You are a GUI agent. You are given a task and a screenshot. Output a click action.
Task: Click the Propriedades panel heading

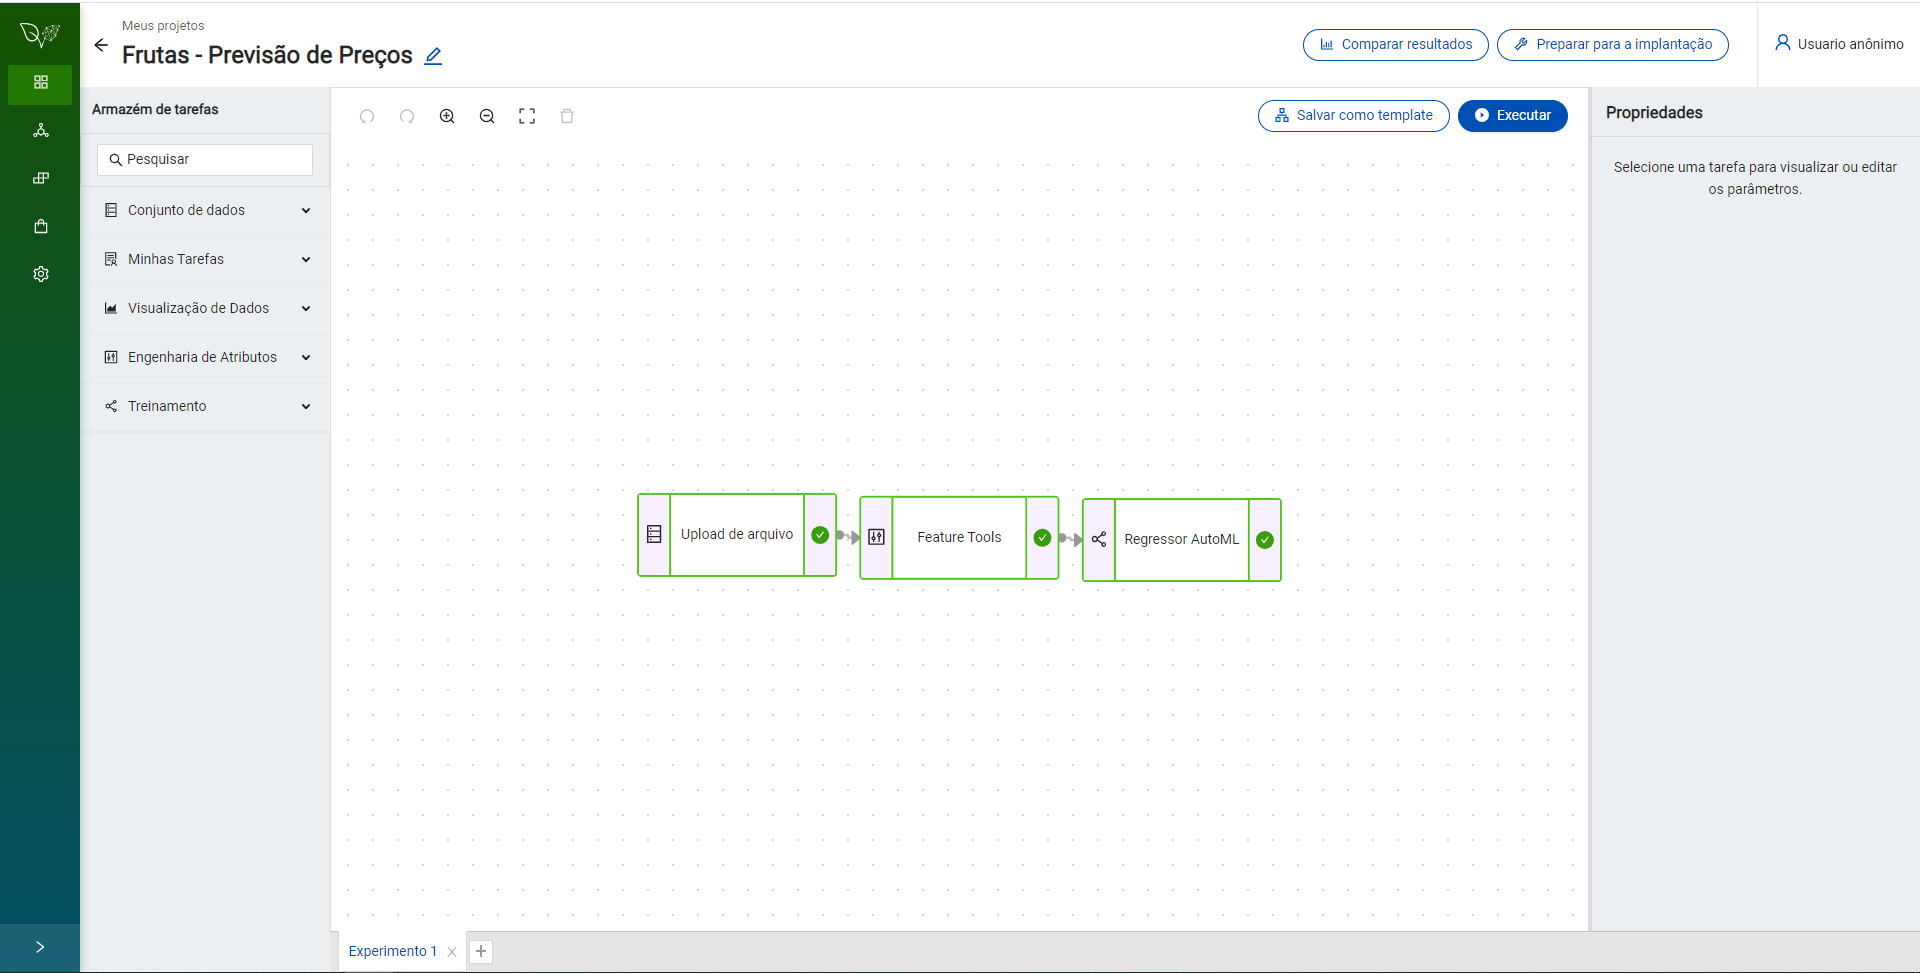[1654, 113]
